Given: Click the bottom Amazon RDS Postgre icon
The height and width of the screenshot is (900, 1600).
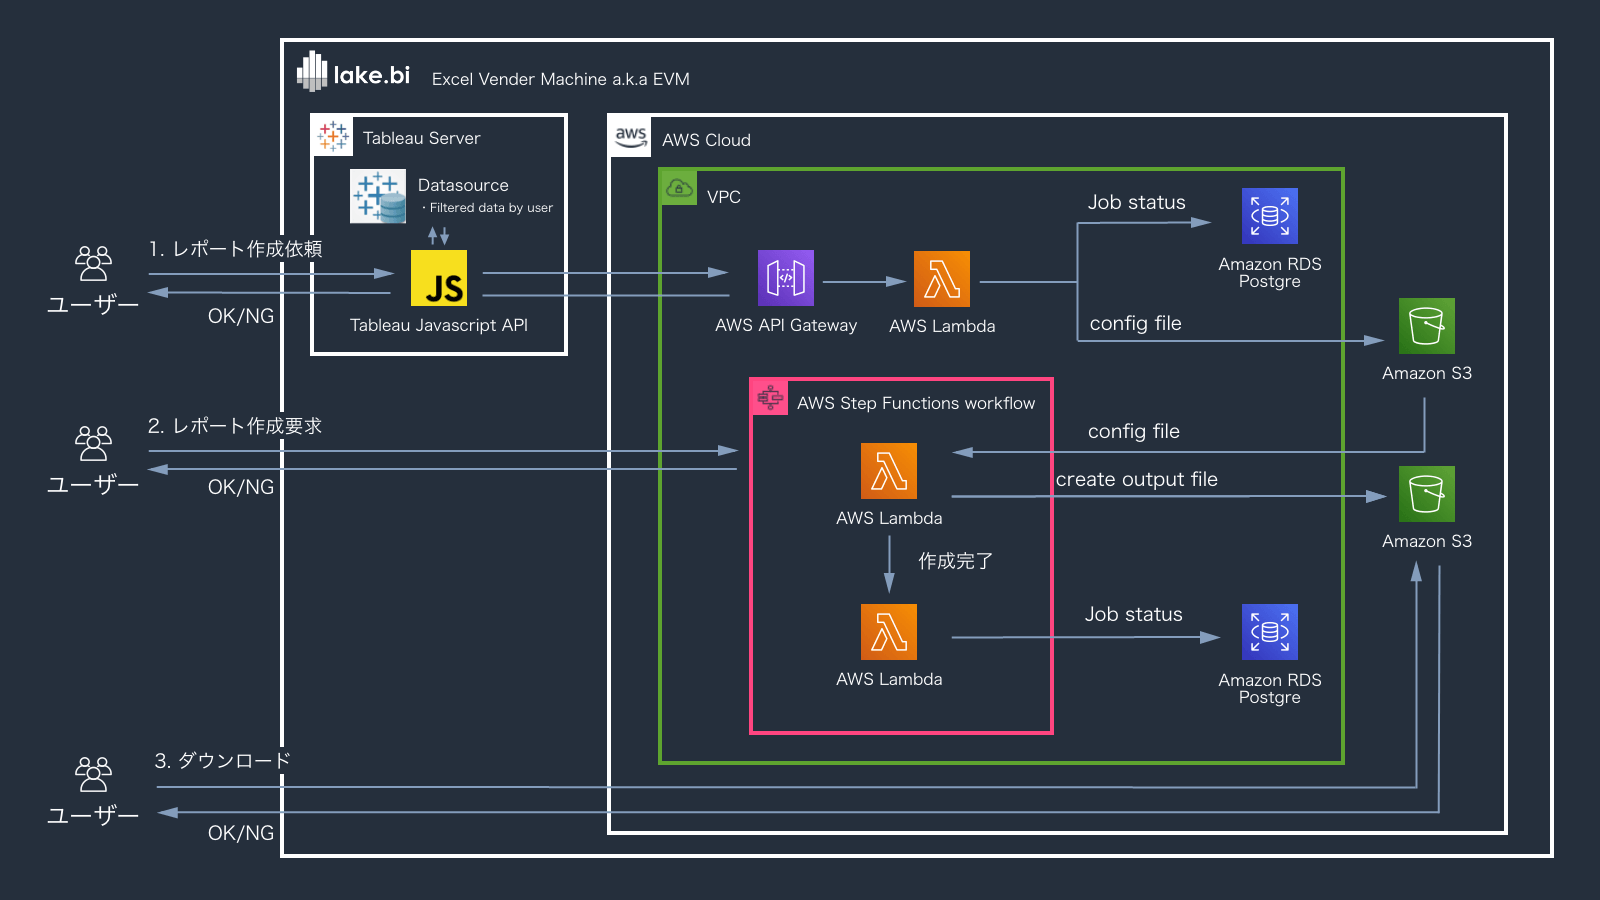Looking at the screenshot, I should (x=1270, y=632).
